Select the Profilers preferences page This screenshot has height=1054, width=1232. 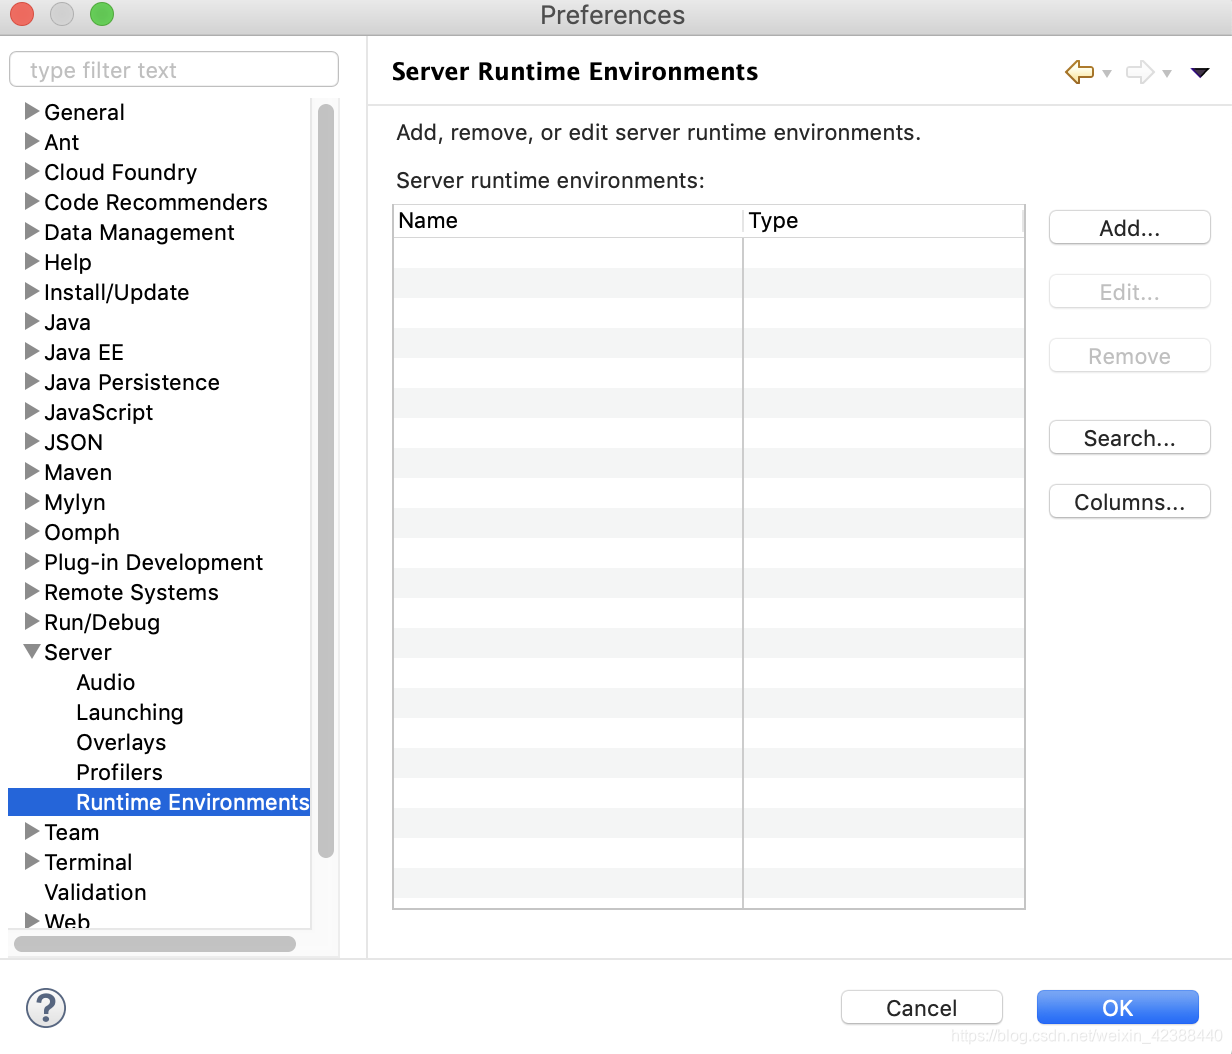(x=119, y=772)
